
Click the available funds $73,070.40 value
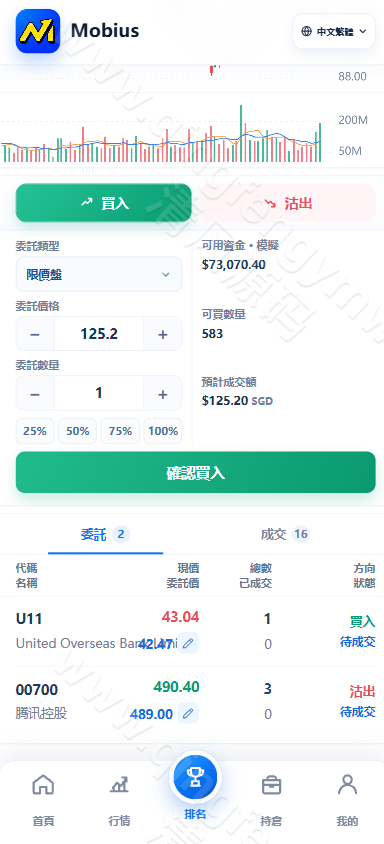click(234, 265)
